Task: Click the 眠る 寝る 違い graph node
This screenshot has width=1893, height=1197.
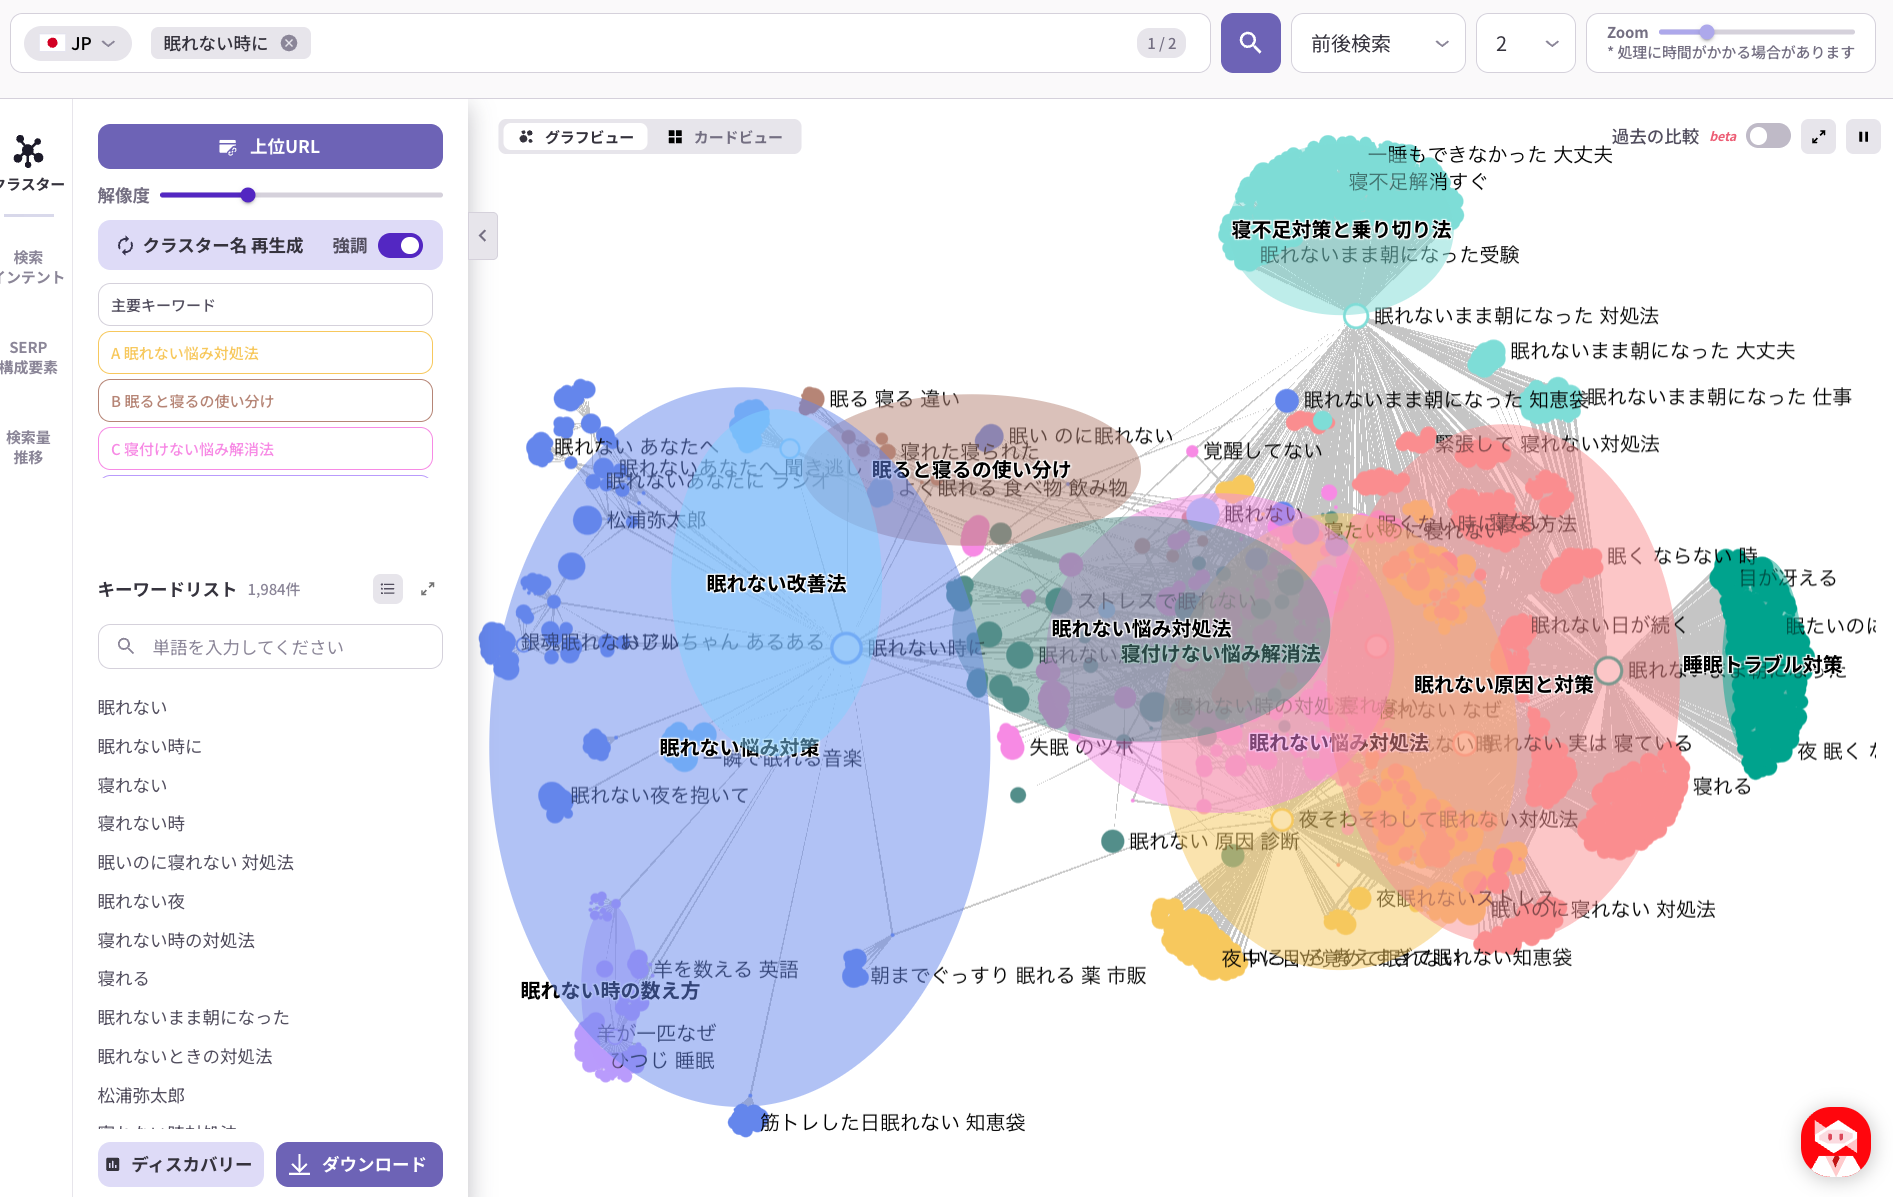Action: coord(812,398)
